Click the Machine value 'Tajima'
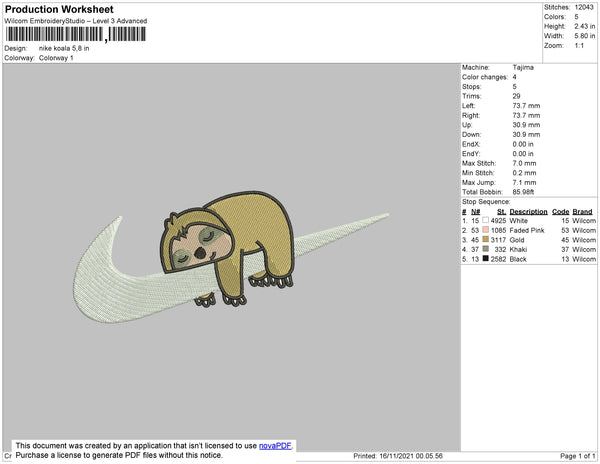 523,67
